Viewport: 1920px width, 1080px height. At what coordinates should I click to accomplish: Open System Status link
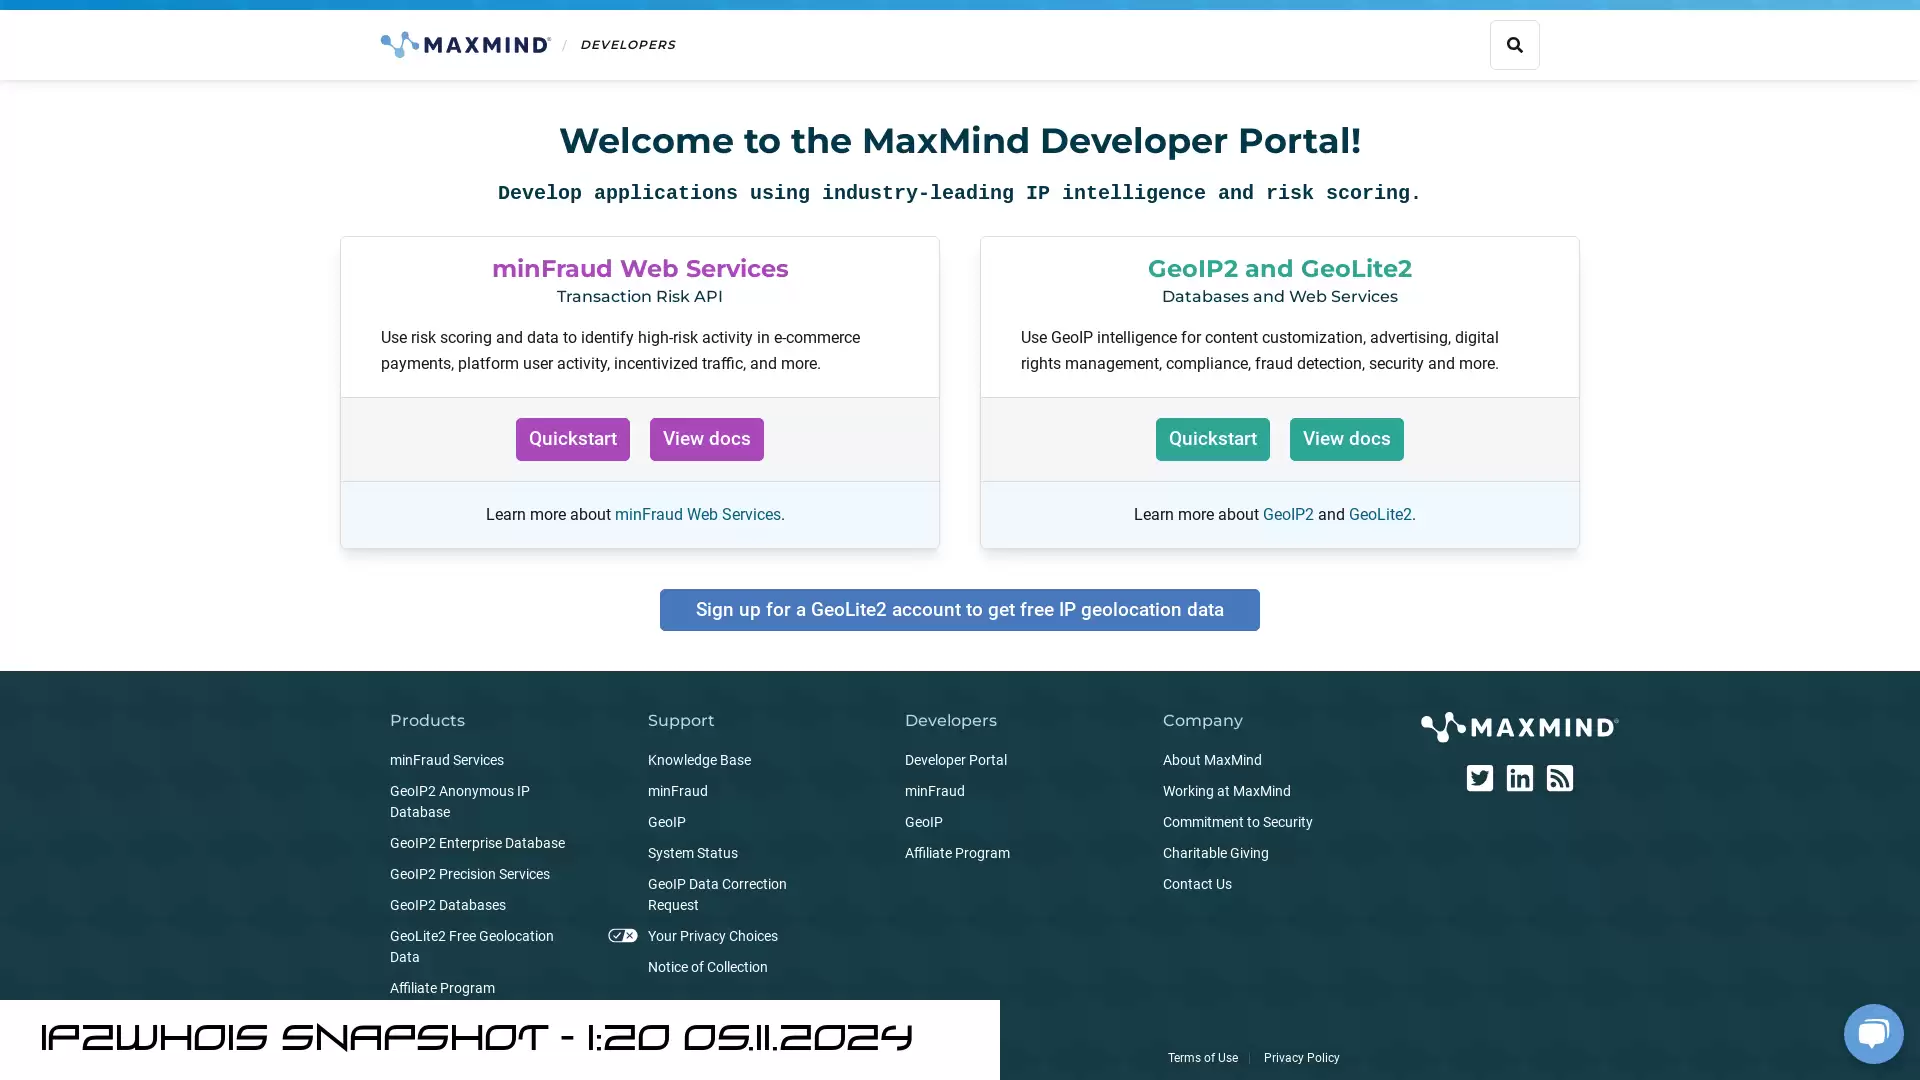pyautogui.click(x=692, y=853)
